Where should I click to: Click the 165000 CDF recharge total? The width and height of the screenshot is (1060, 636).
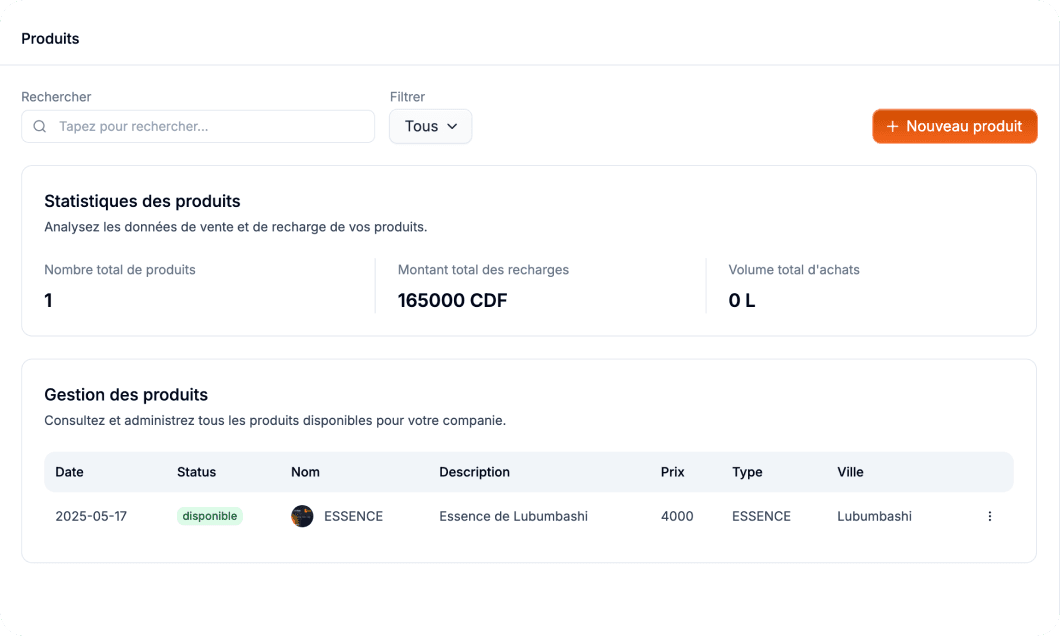452,300
